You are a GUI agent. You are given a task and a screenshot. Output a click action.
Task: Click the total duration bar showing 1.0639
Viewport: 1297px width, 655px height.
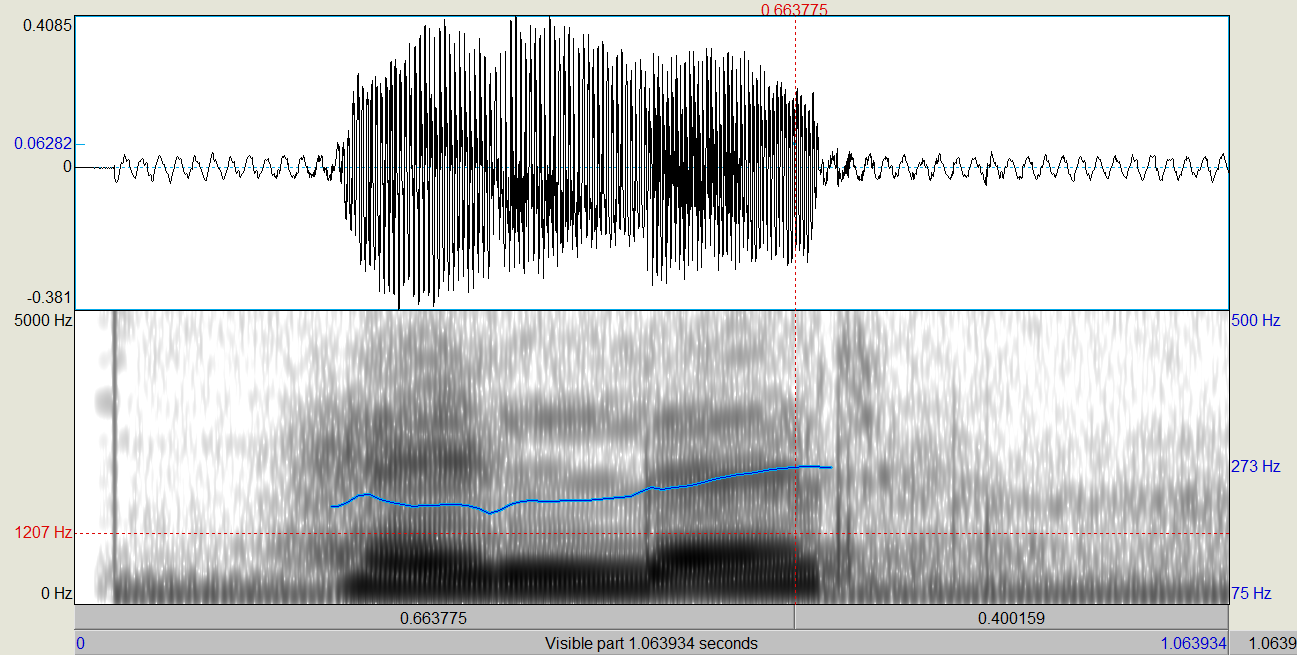(x=1263, y=643)
